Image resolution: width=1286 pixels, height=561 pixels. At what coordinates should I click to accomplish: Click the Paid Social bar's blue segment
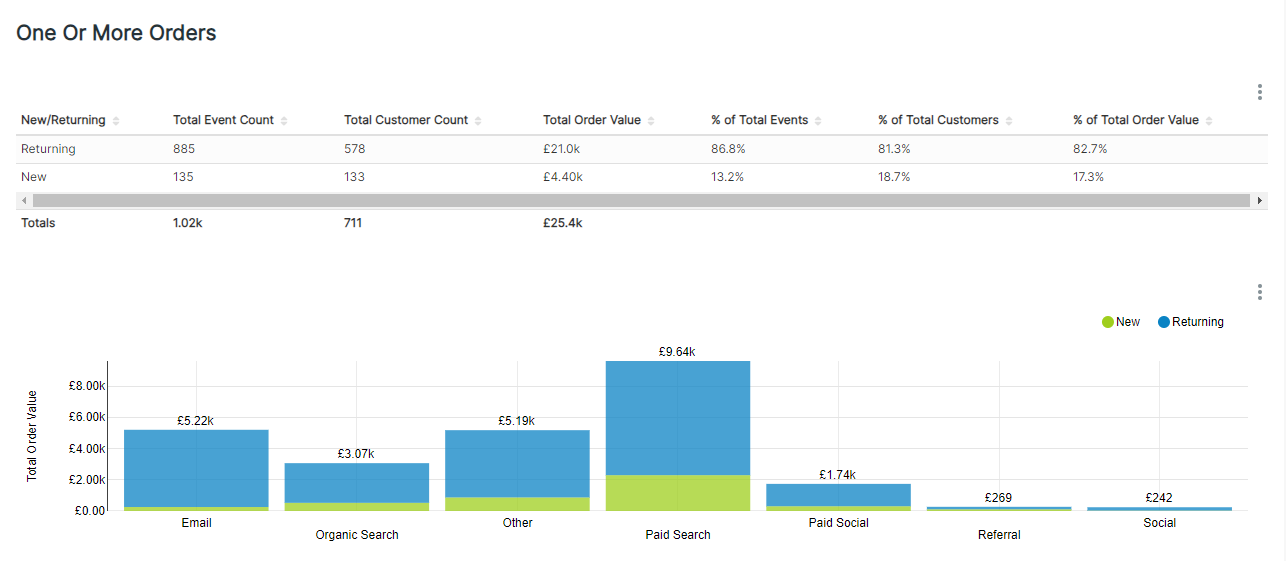click(839, 495)
